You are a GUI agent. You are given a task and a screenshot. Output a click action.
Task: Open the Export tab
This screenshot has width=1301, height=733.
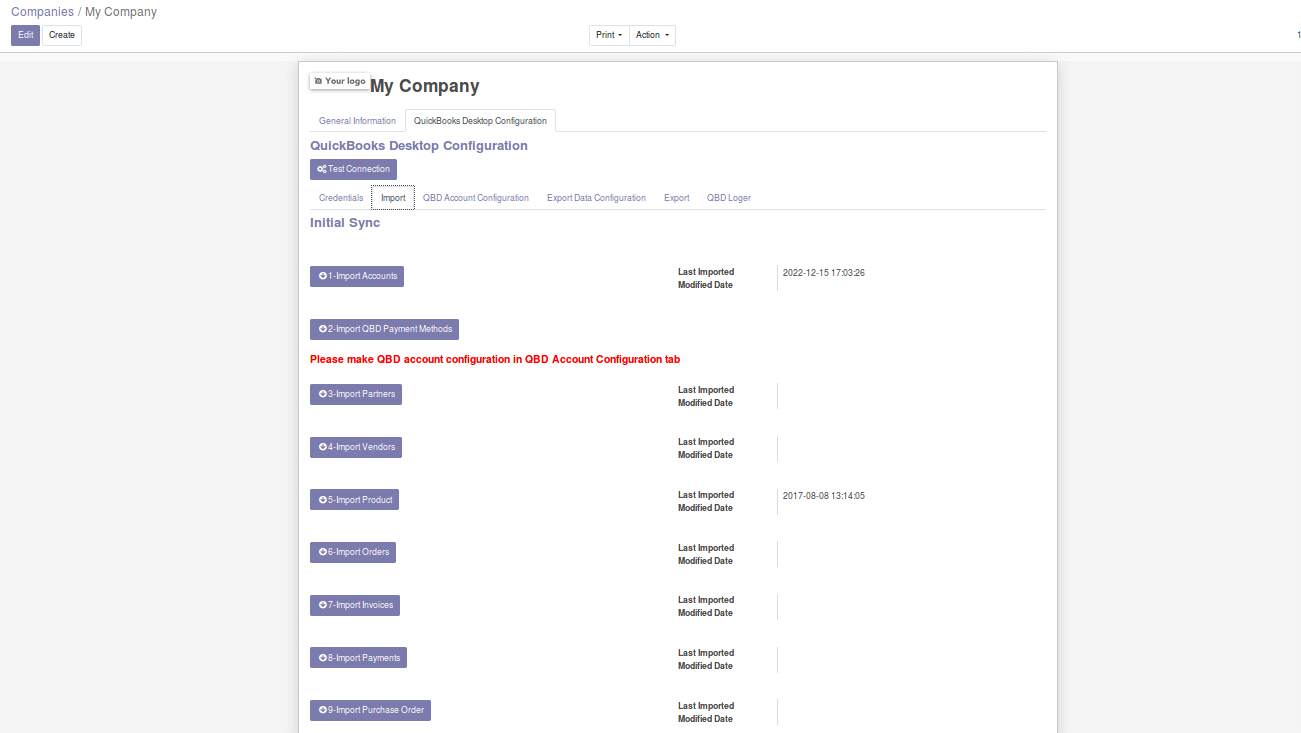point(677,198)
